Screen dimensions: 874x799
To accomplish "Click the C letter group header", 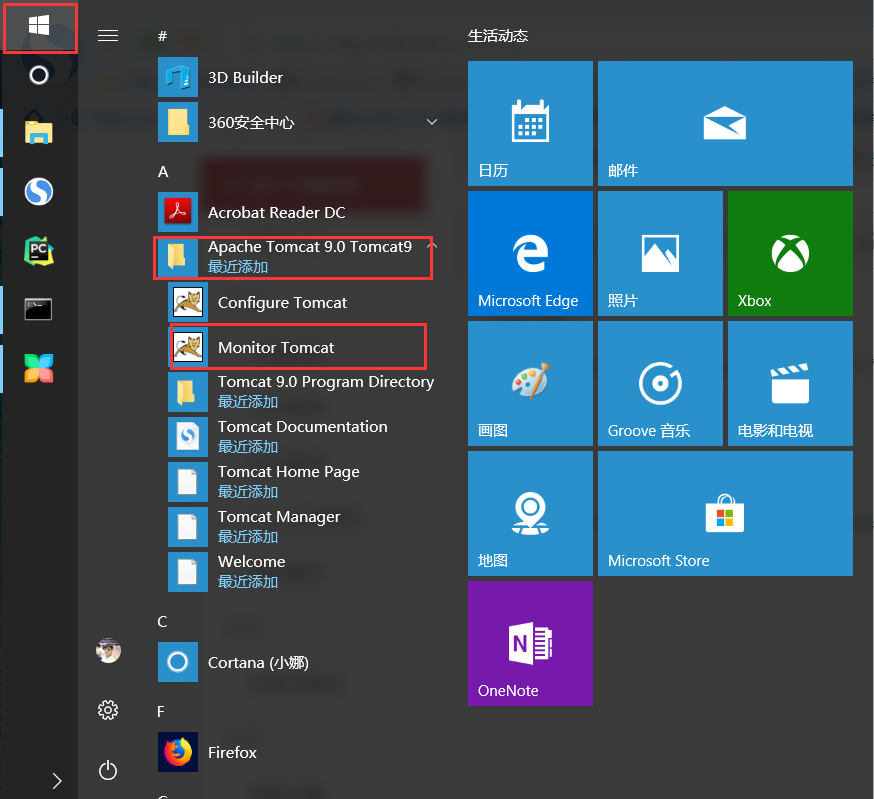I will 162,621.
